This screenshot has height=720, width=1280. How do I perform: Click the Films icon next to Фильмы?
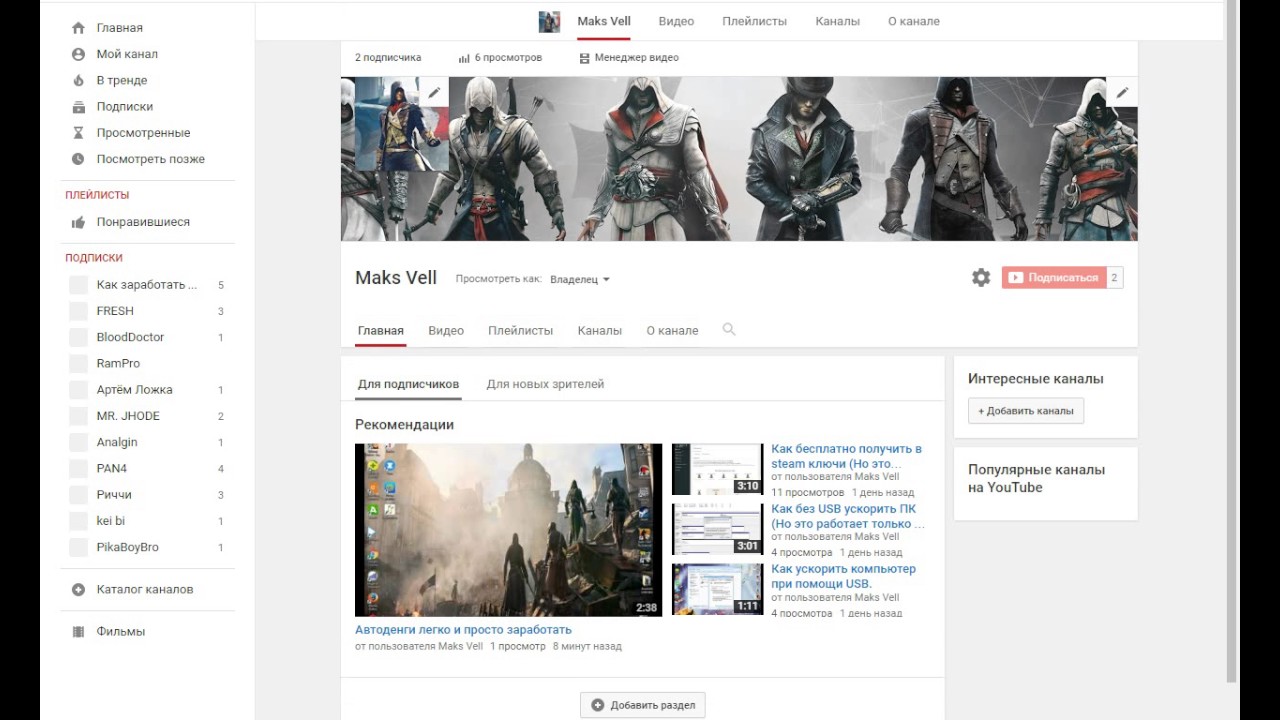point(78,631)
